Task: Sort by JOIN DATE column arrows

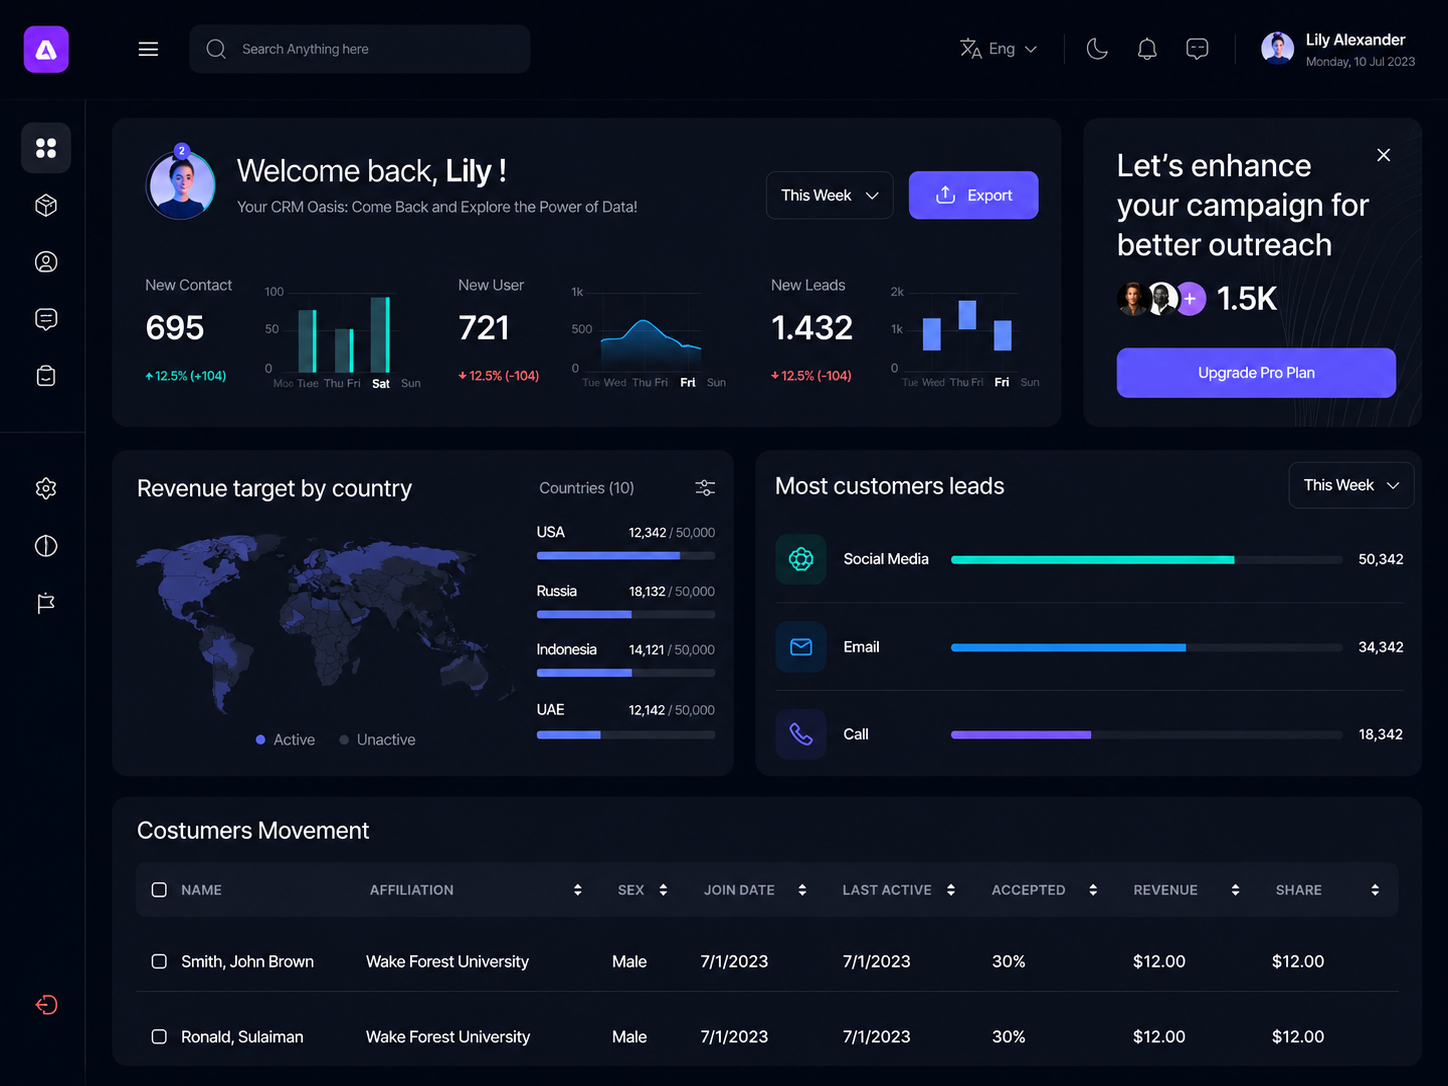Action: coord(802,890)
